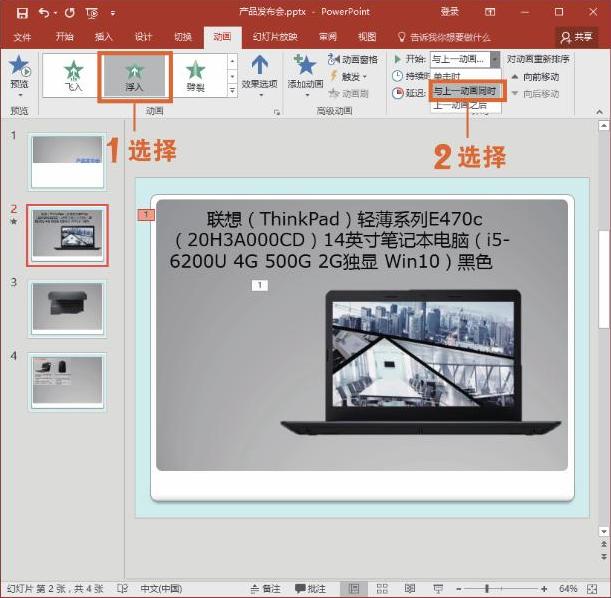Toggle the ribbon display options icon
This screenshot has height=598, width=611.
[x=490, y=12]
